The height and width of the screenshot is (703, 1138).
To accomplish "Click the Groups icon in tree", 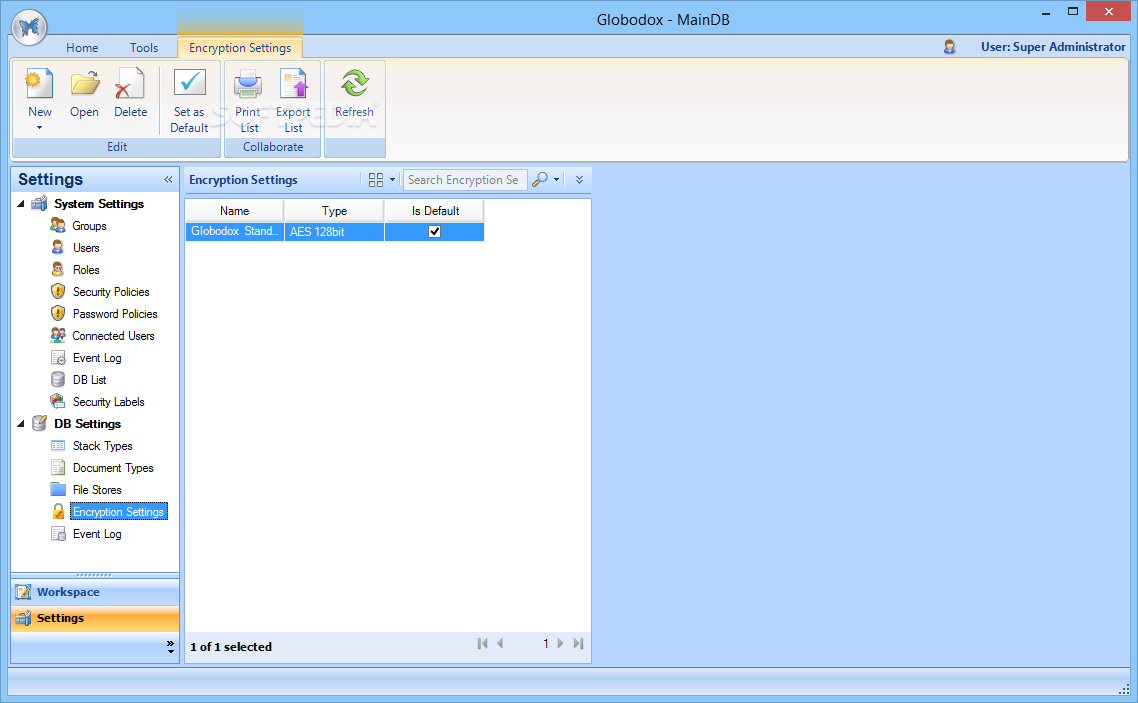I will tap(58, 226).
